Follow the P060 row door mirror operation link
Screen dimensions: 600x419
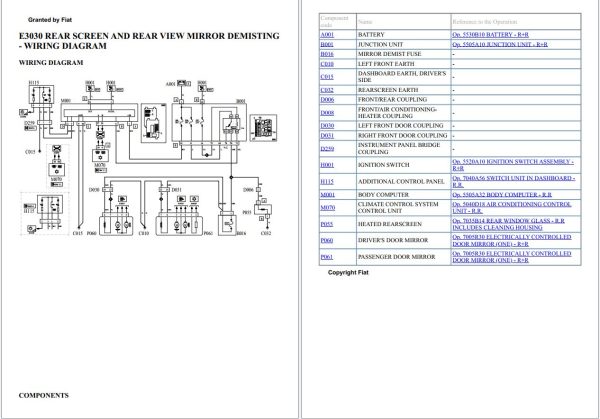(512, 241)
